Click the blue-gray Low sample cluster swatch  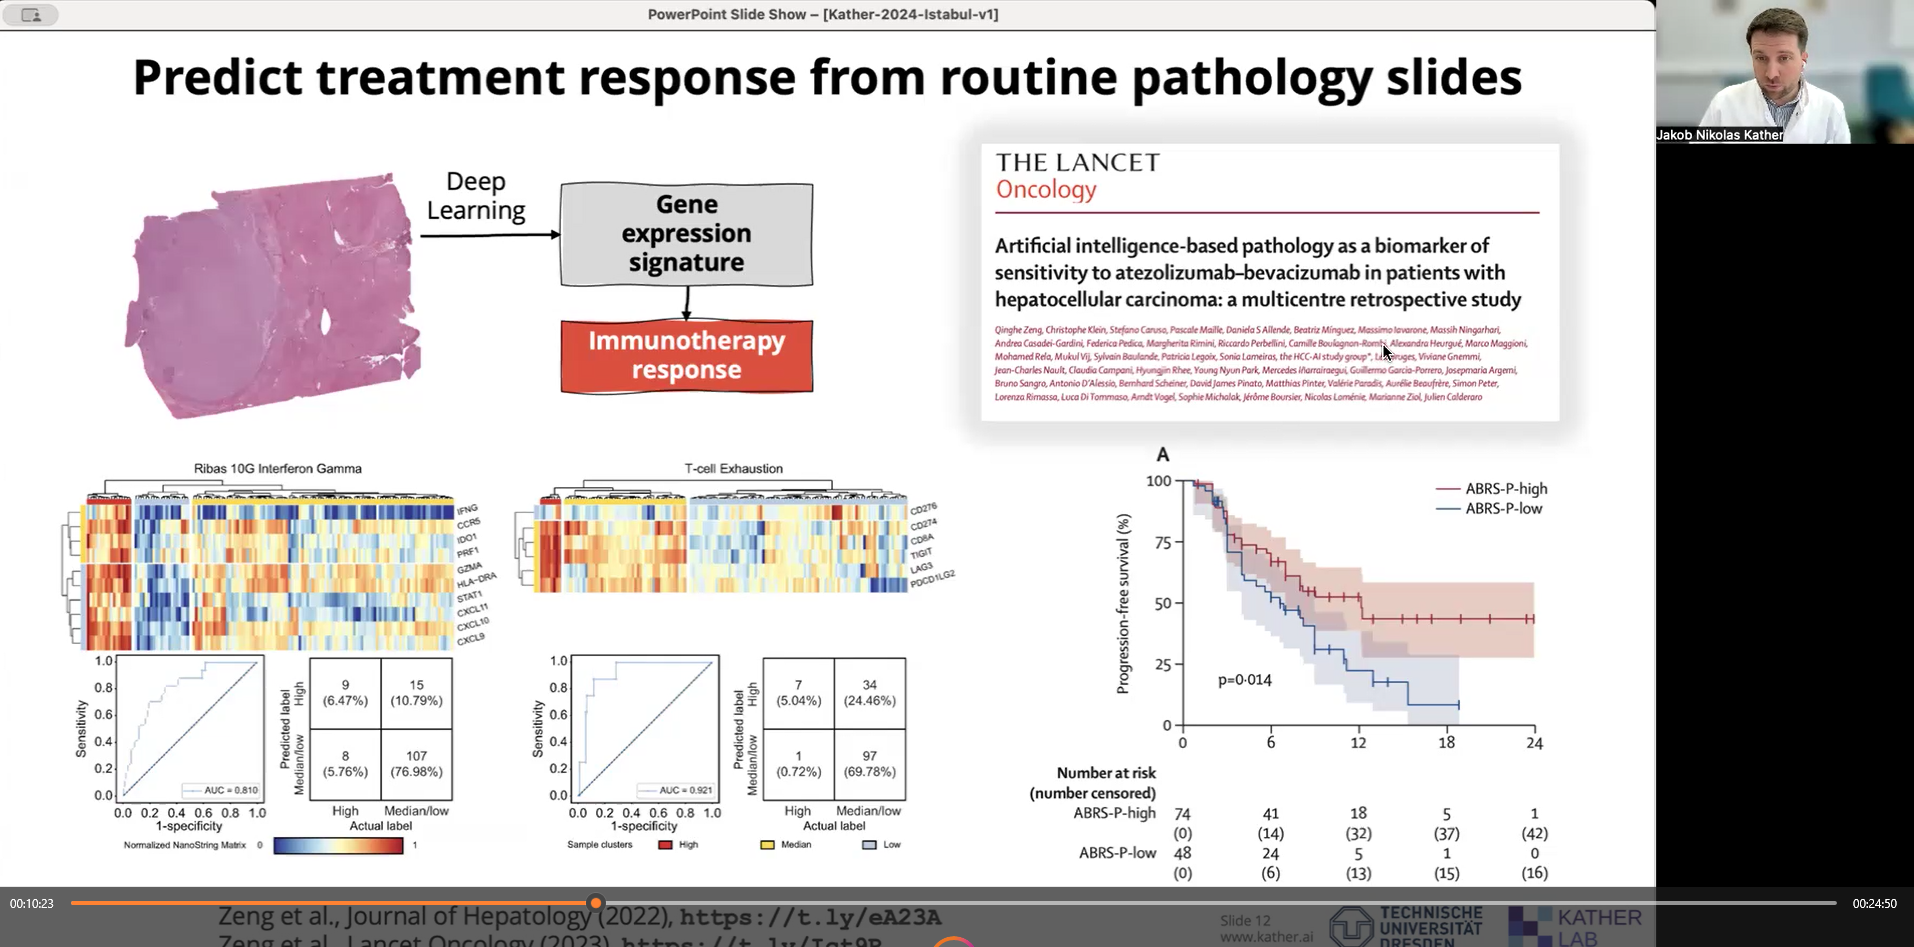(x=870, y=845)
